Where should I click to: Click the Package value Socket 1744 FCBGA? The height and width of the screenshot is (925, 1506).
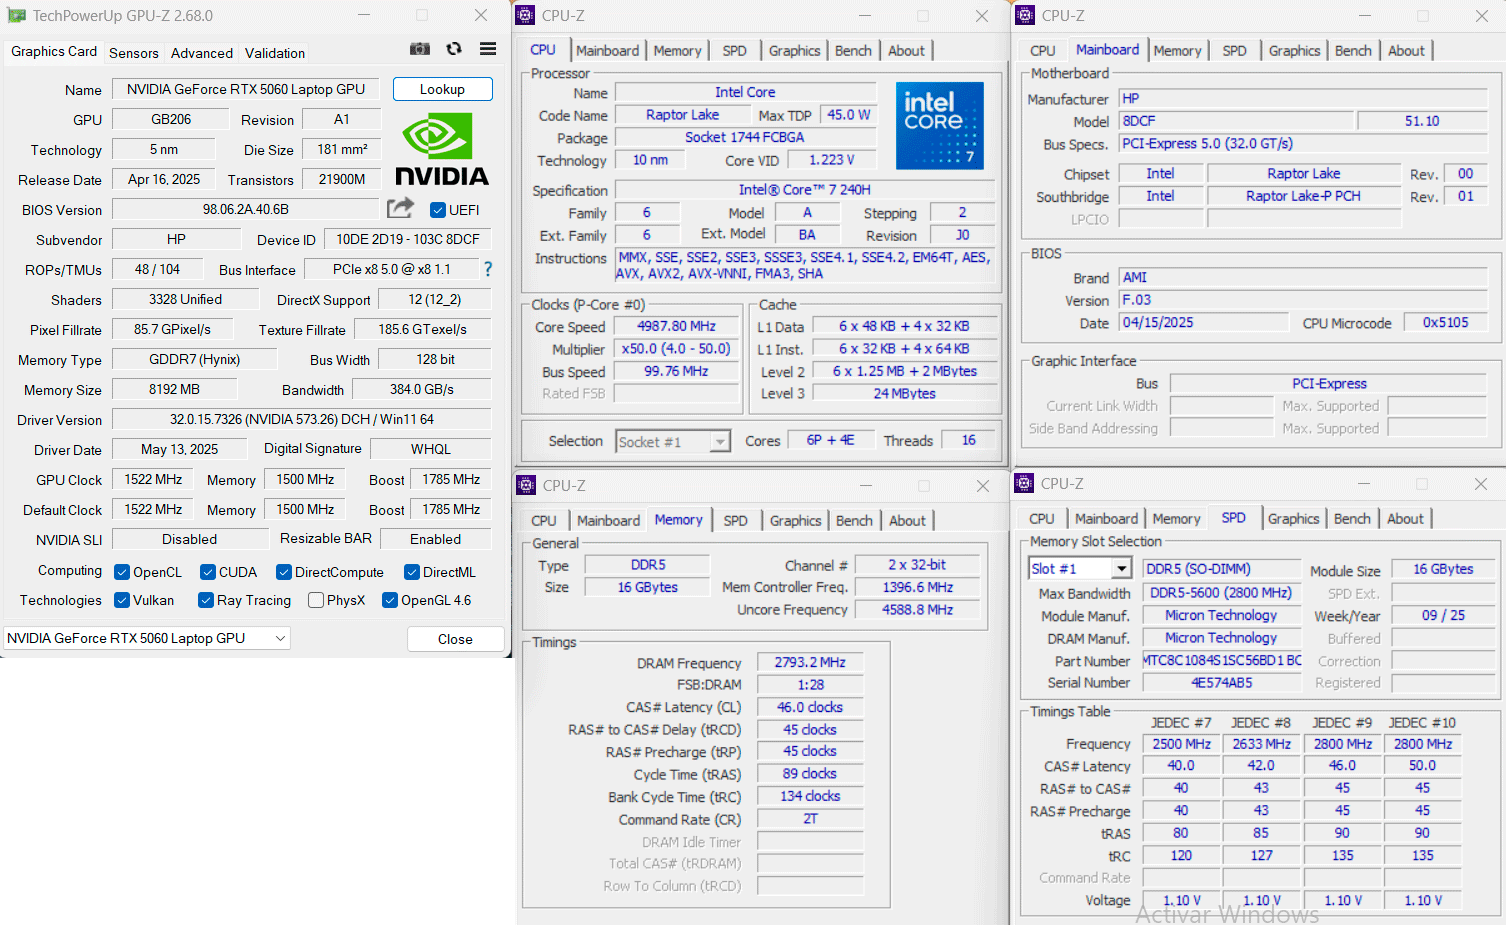pyautogui.click(x=745, y=138)
